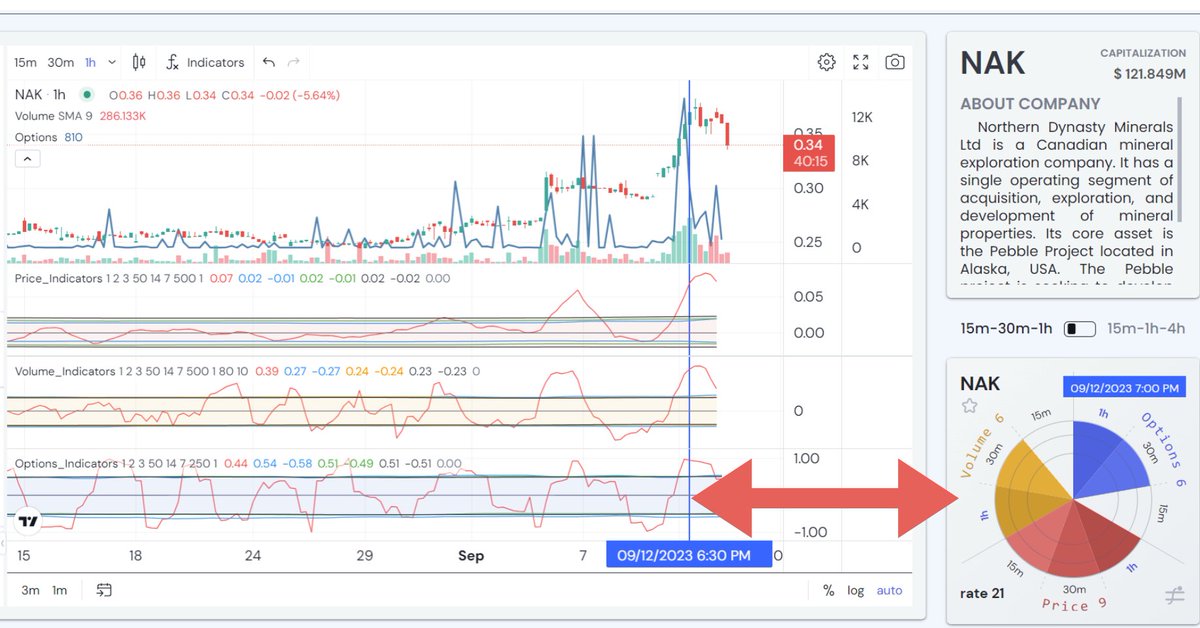Click the ABOUT COMPANY heading
This screenshot has width=1200, height=628.
click(x=1030, y=104)
